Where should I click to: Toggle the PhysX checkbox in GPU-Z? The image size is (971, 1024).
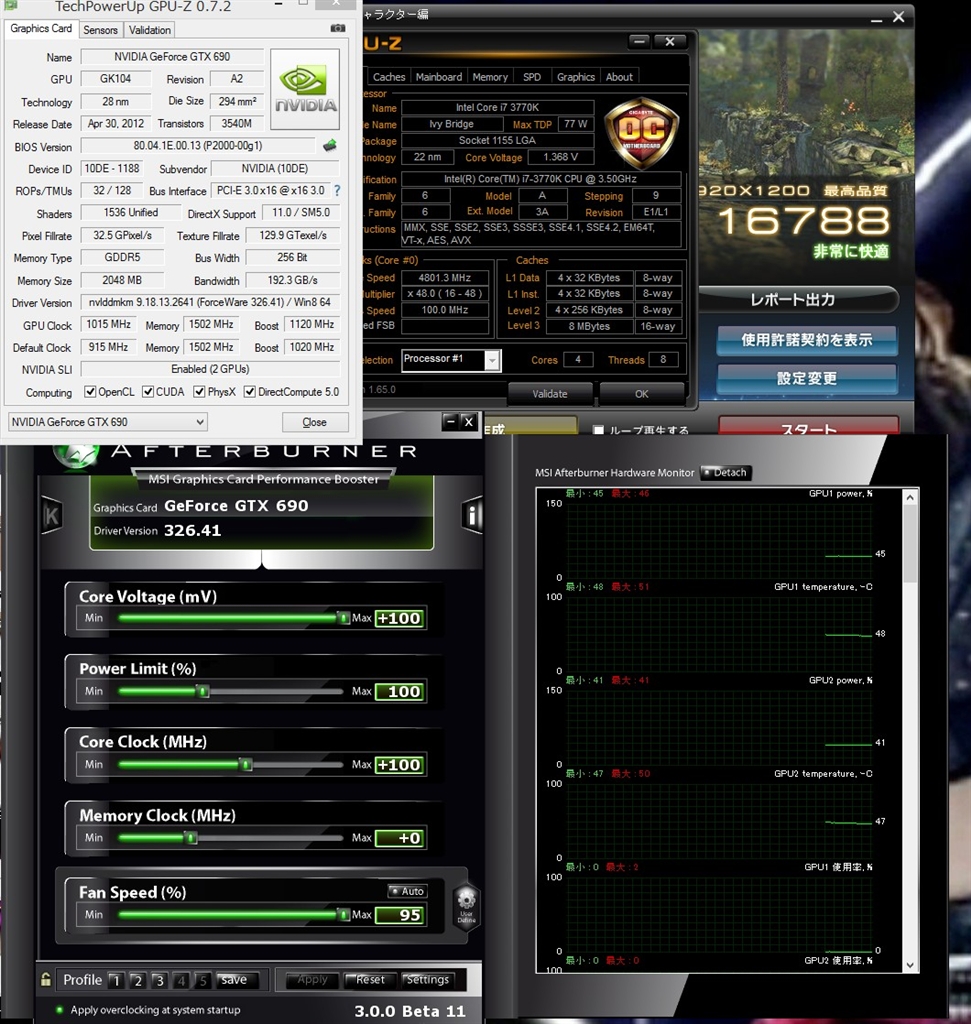point(200,392)
